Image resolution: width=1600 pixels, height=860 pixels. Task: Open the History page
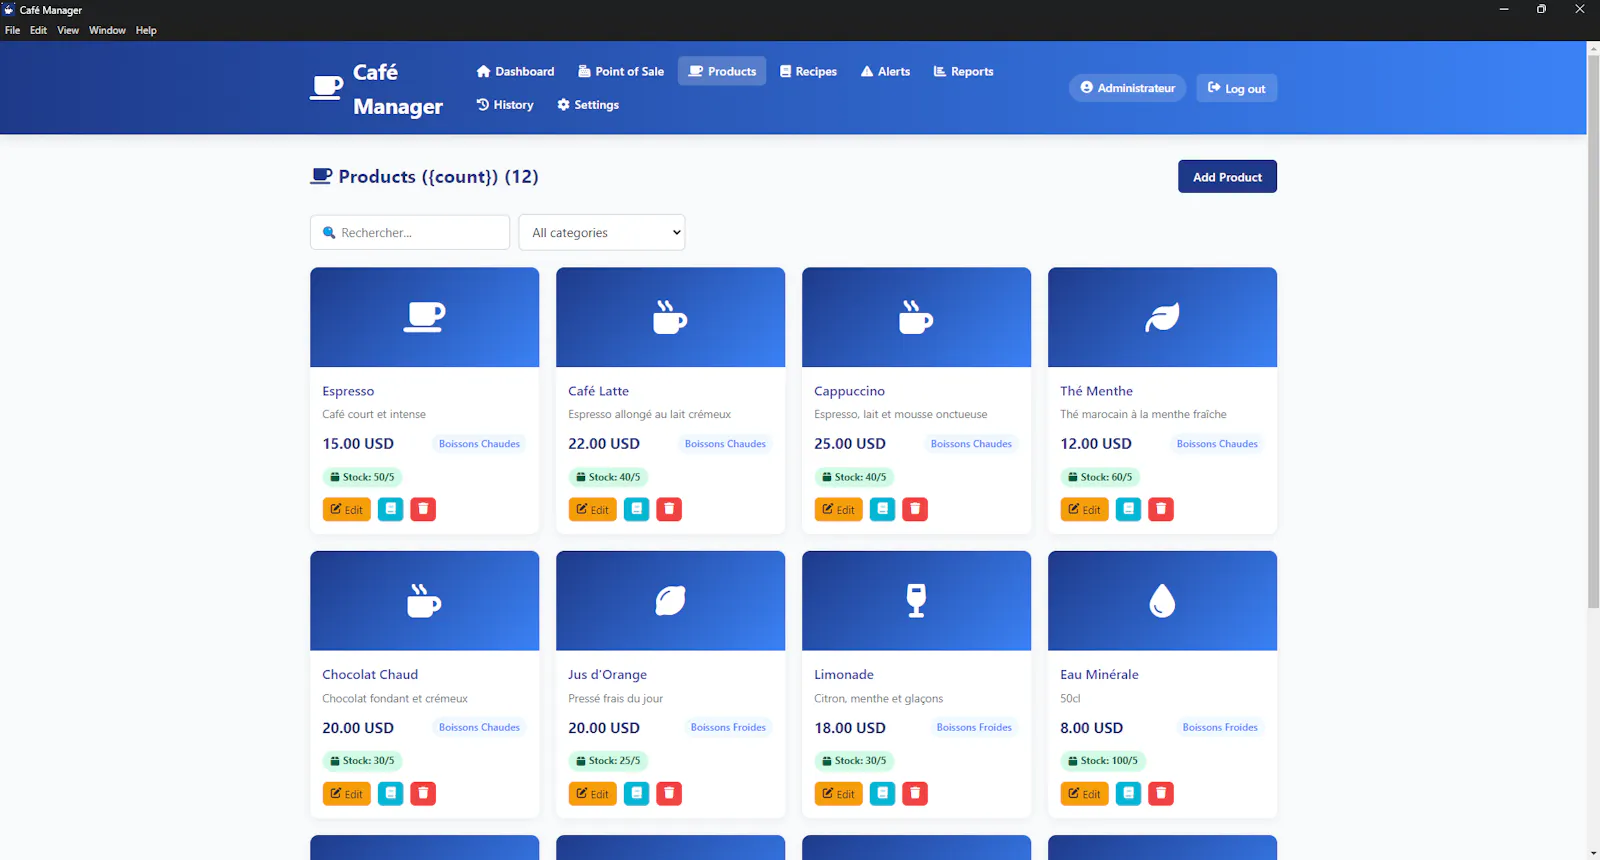pos(505,104)
